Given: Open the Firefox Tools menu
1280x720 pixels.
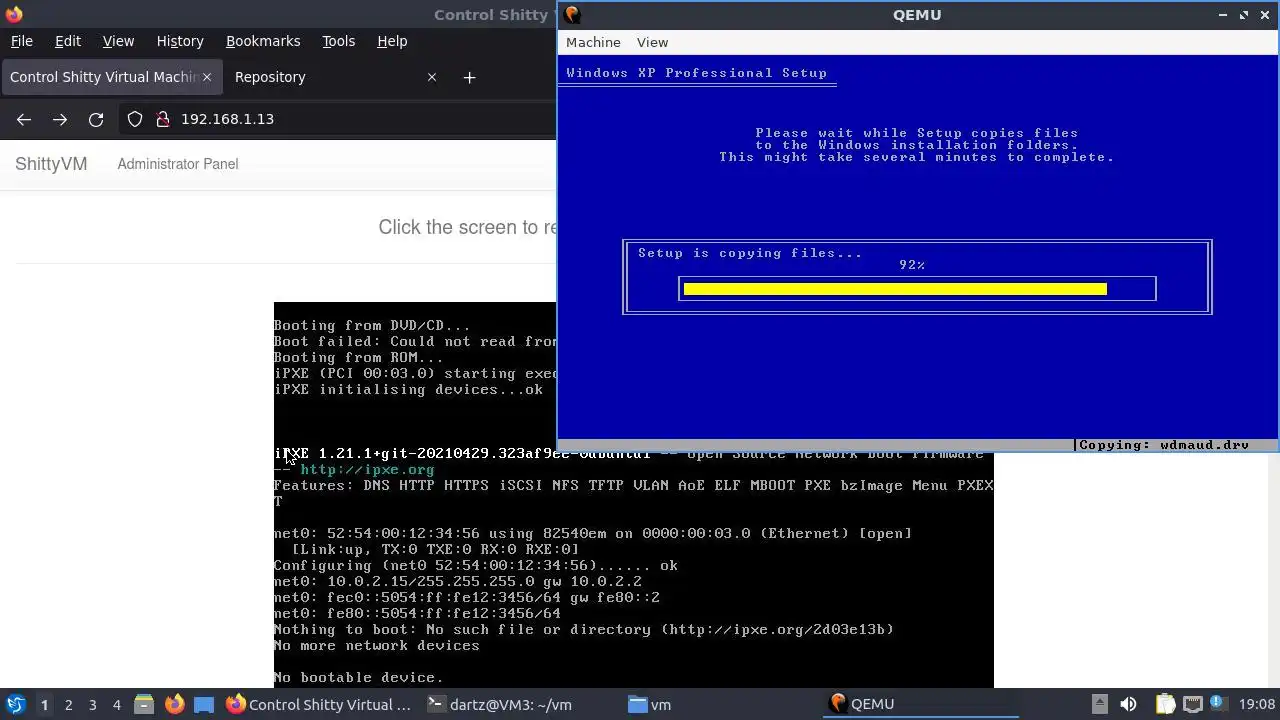Looking at the screenshot, I should [338, 41].
